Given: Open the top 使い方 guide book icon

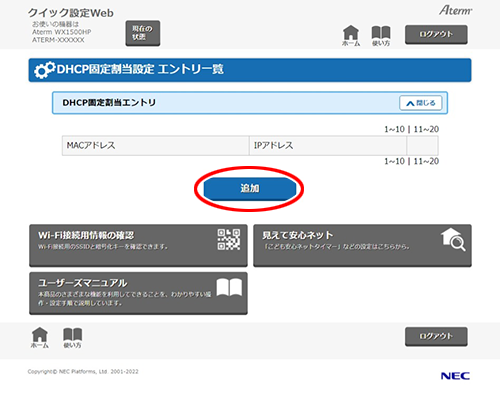Looking at the screenshot, I should coord(381,36).
